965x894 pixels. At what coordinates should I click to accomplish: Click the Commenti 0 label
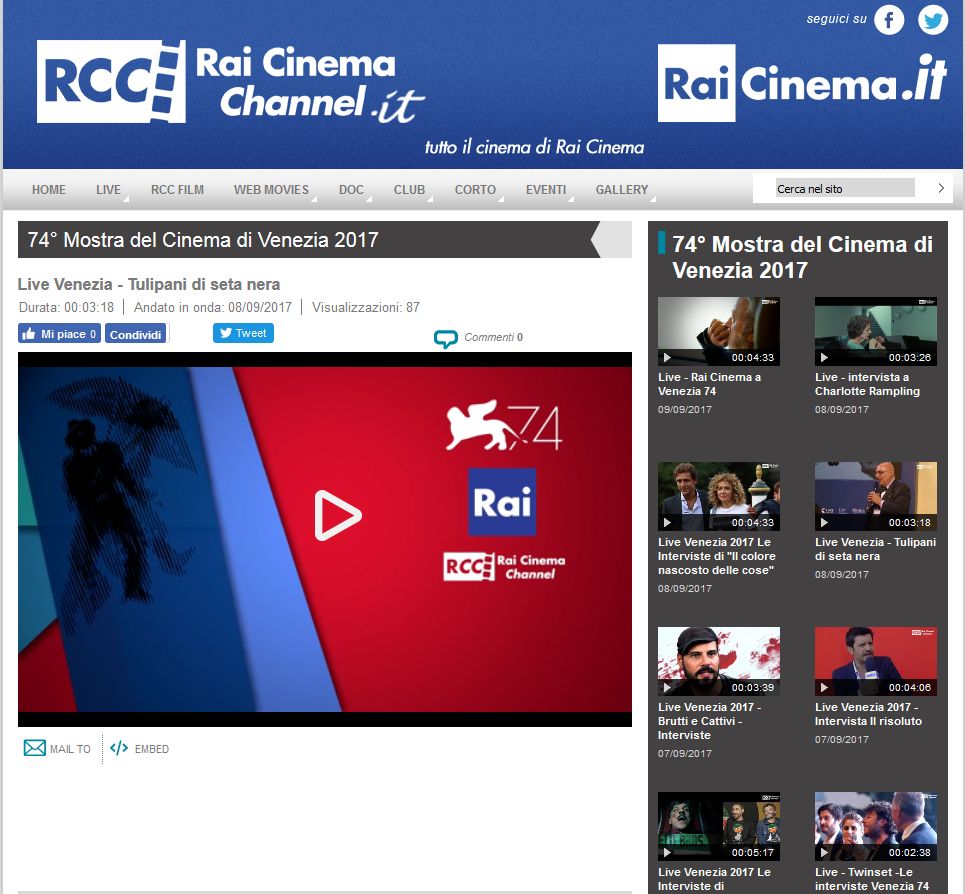[494, 337]
